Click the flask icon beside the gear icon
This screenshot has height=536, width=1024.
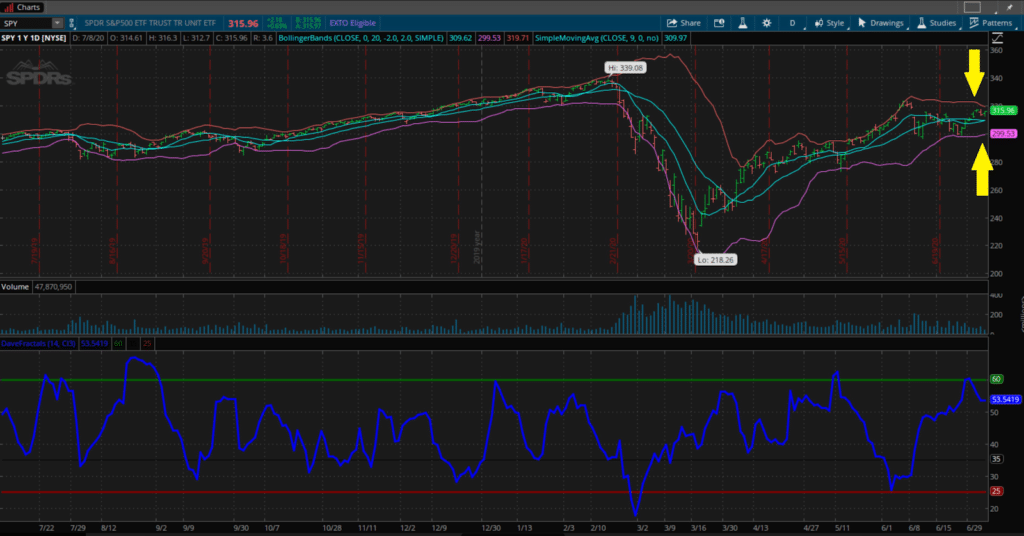click(743, 23)
